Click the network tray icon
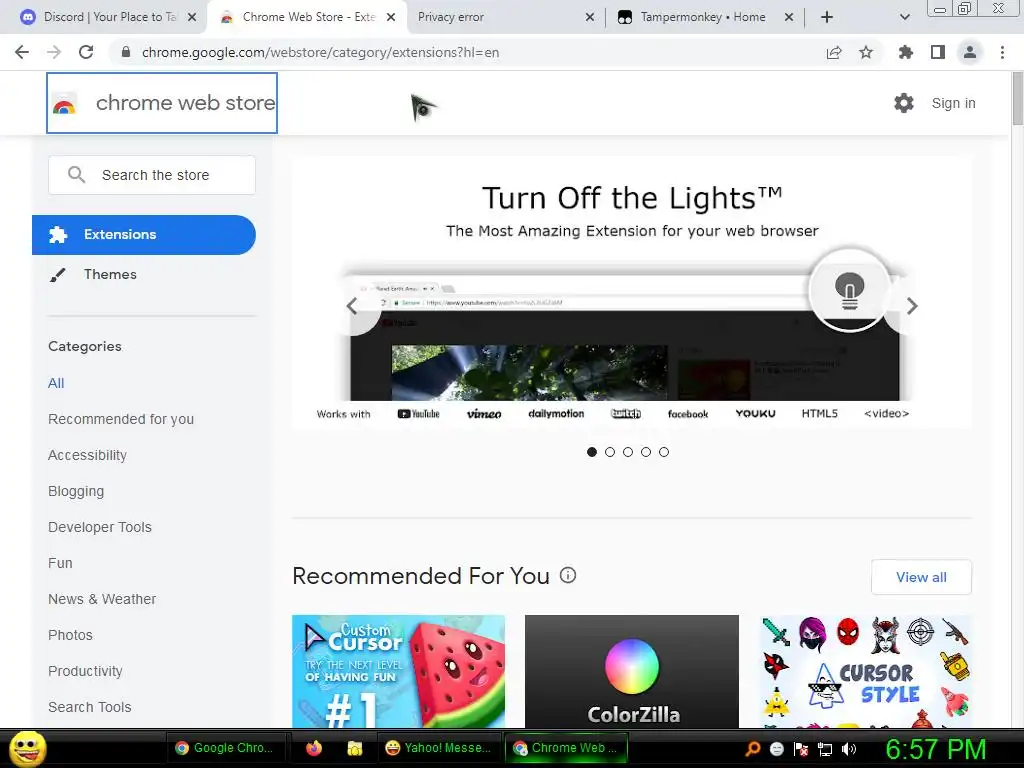 (x=825, y=749)
